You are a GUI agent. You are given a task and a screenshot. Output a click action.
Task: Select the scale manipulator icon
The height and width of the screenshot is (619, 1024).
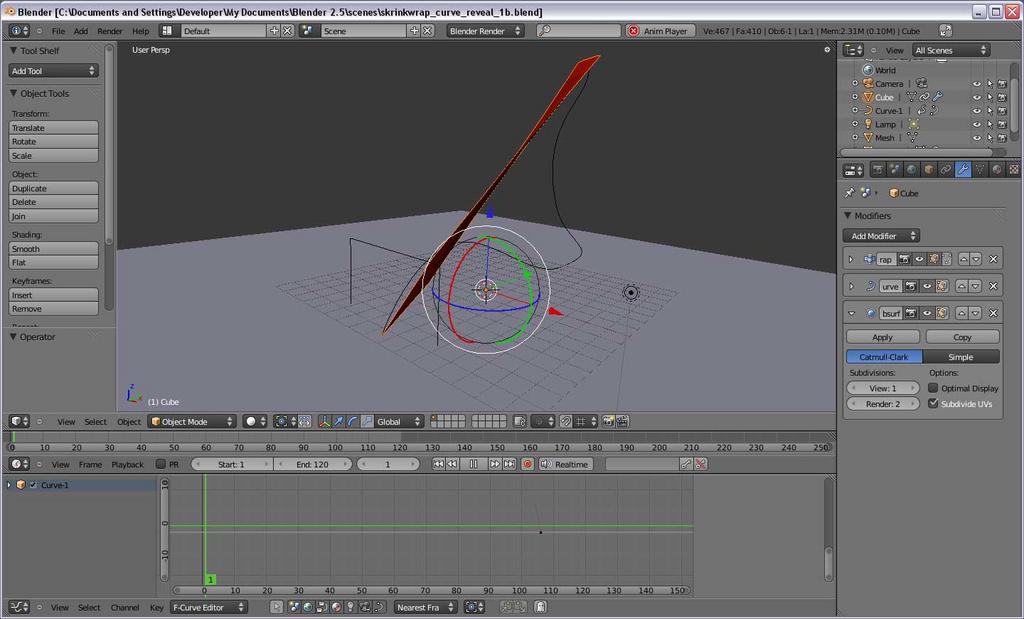point(367,422)
